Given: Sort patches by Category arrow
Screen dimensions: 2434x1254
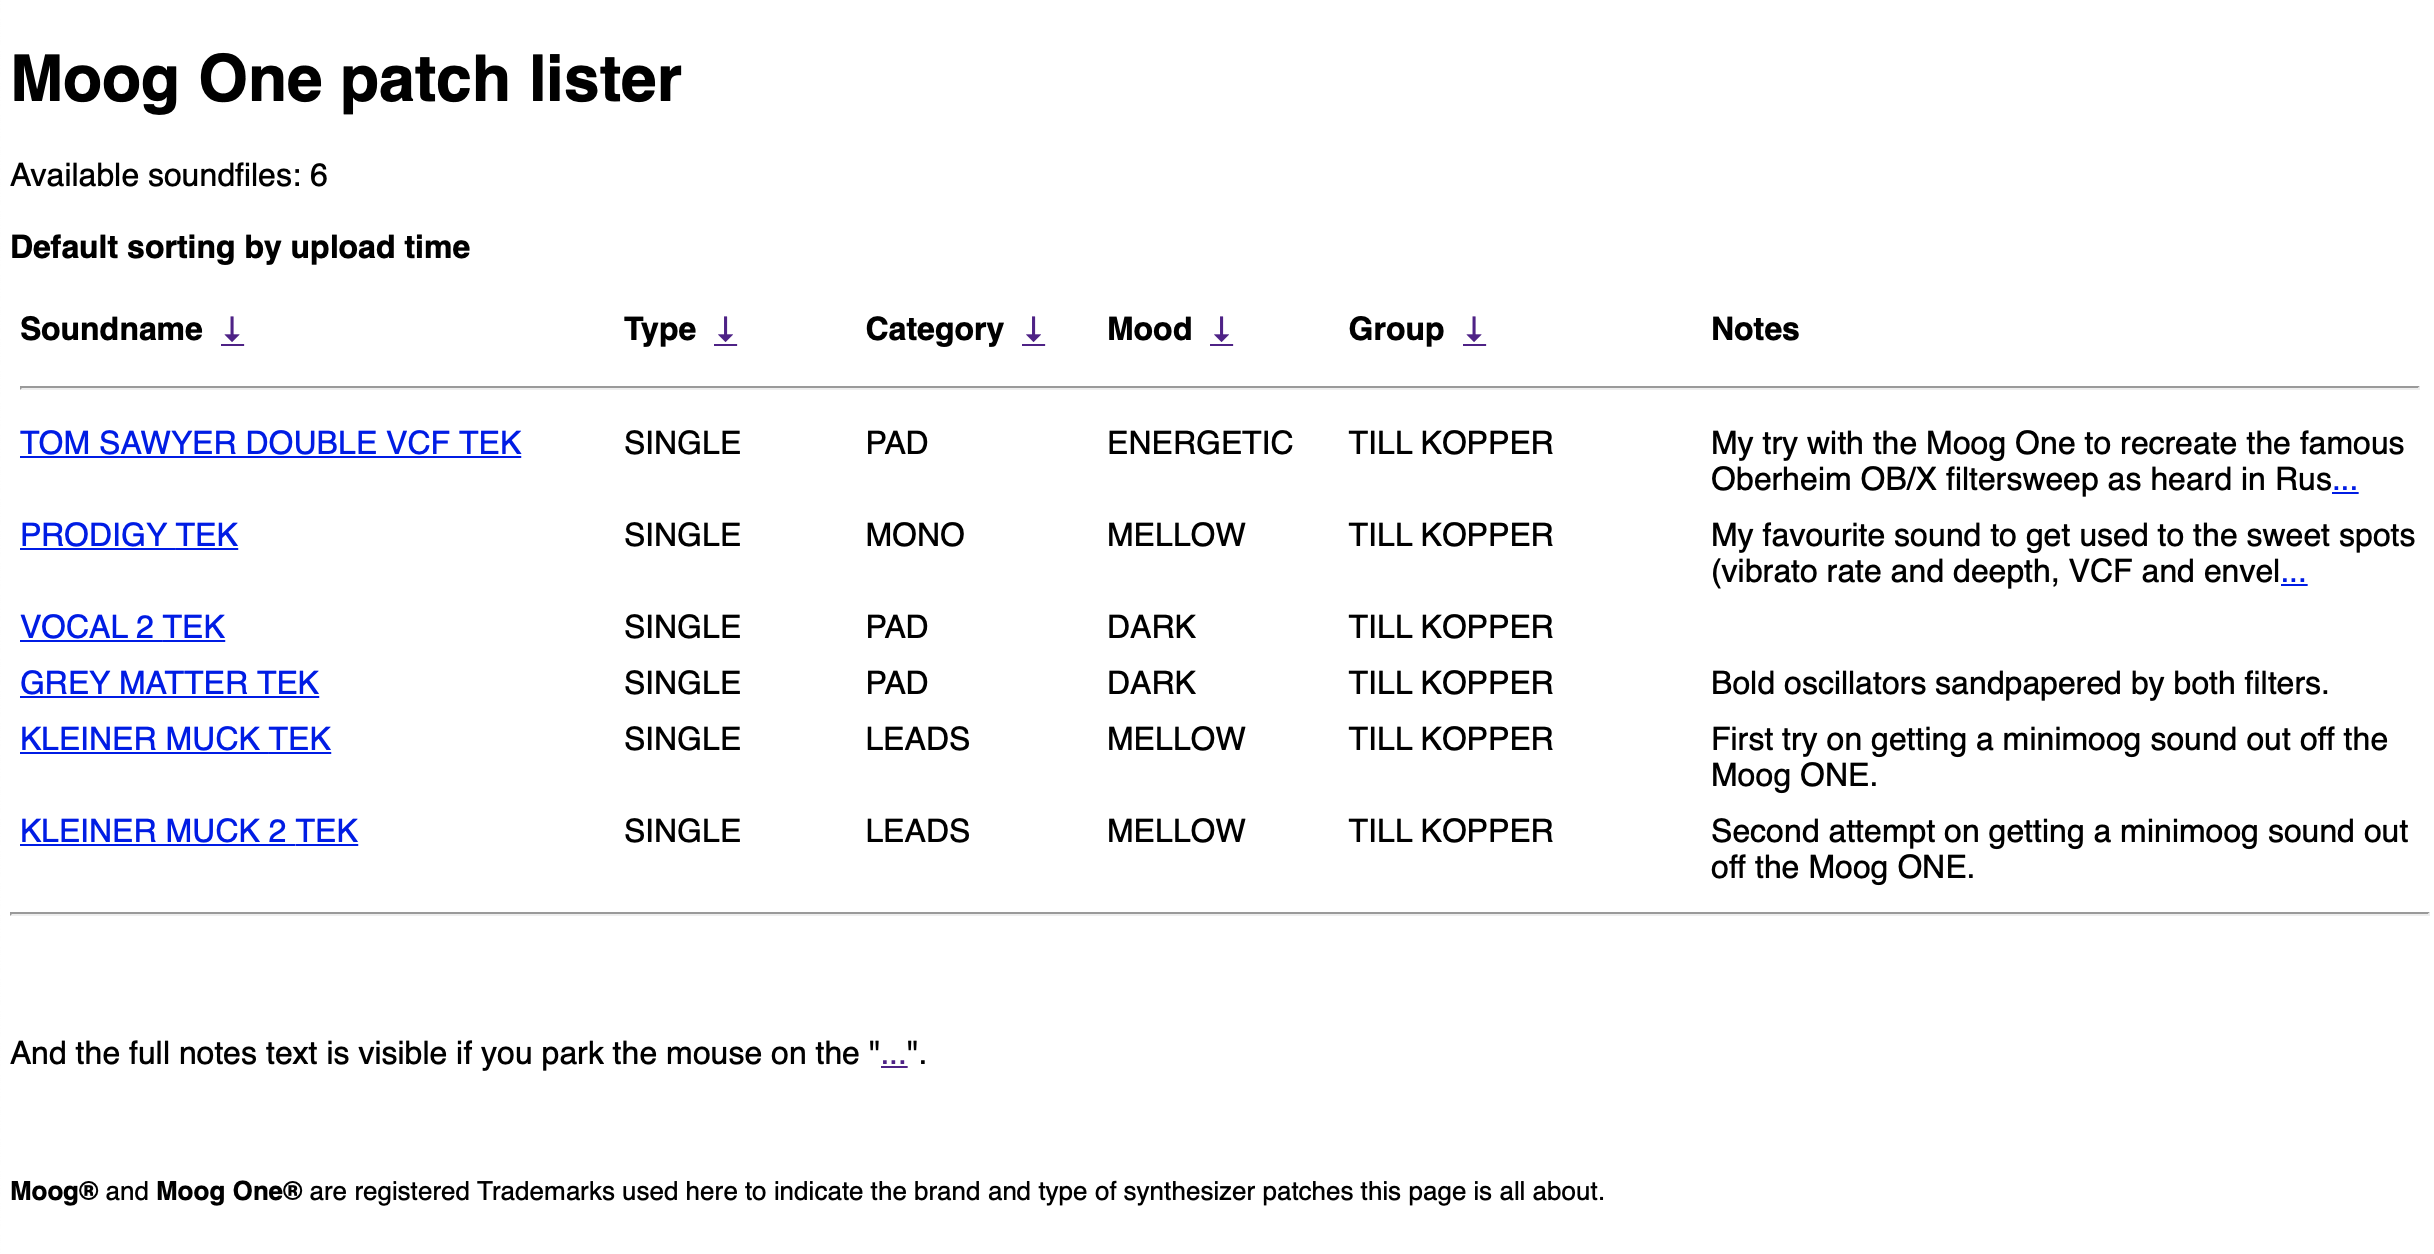Looking at the screenshot, I should coord(1033,330).
